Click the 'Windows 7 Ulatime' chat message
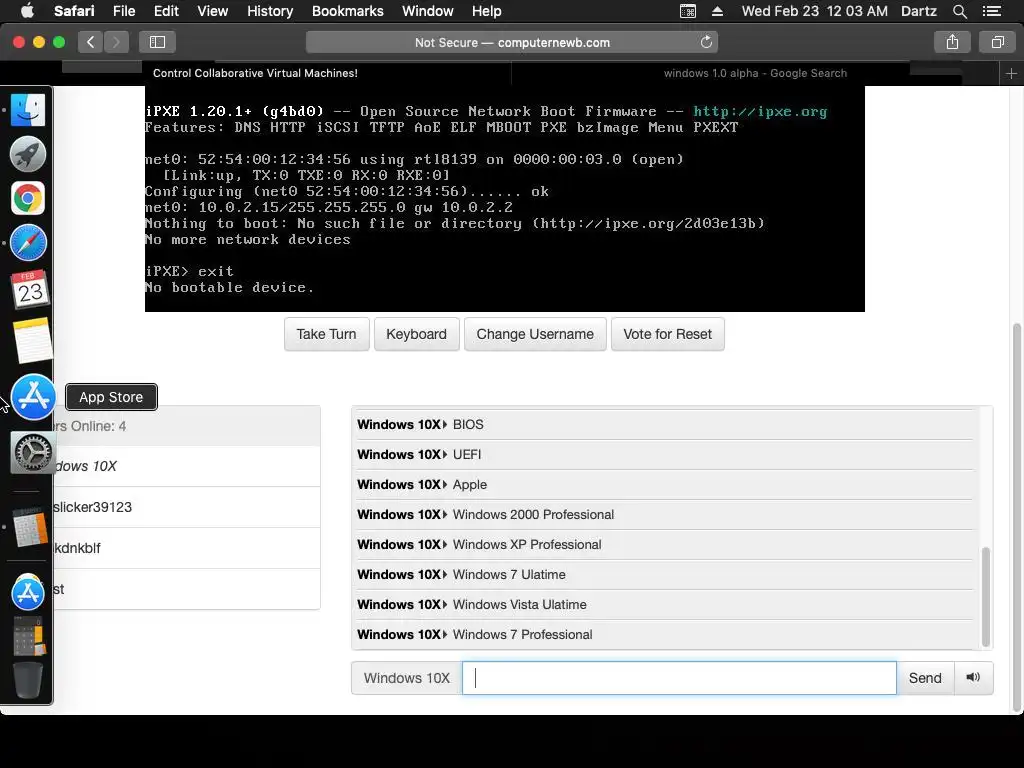The height and width of the screenshot is (768, 1024). (665, 575)
